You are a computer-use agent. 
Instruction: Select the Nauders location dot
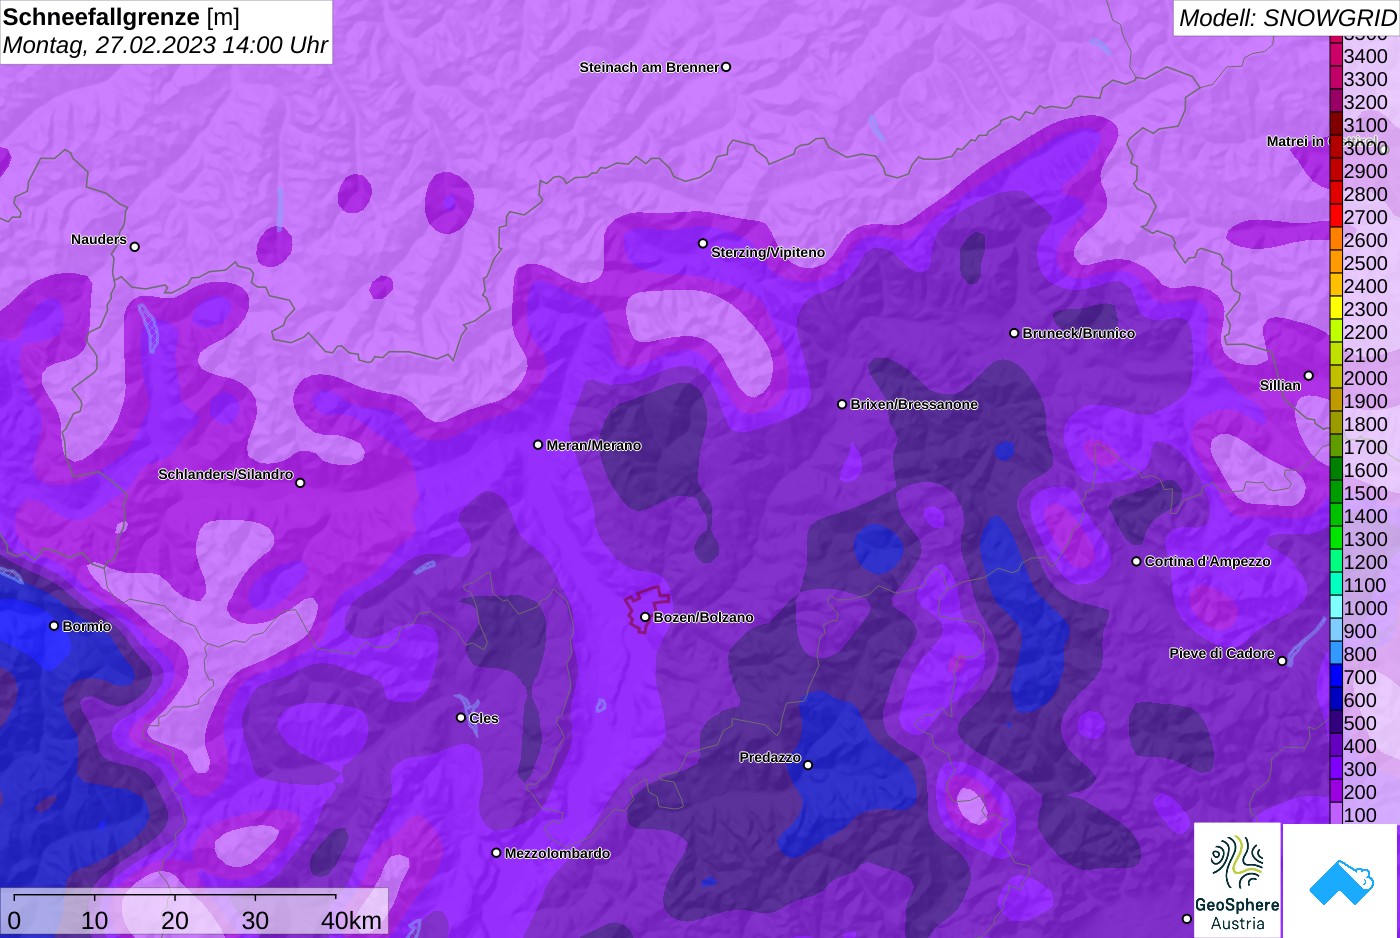click(x=135, y=246)
